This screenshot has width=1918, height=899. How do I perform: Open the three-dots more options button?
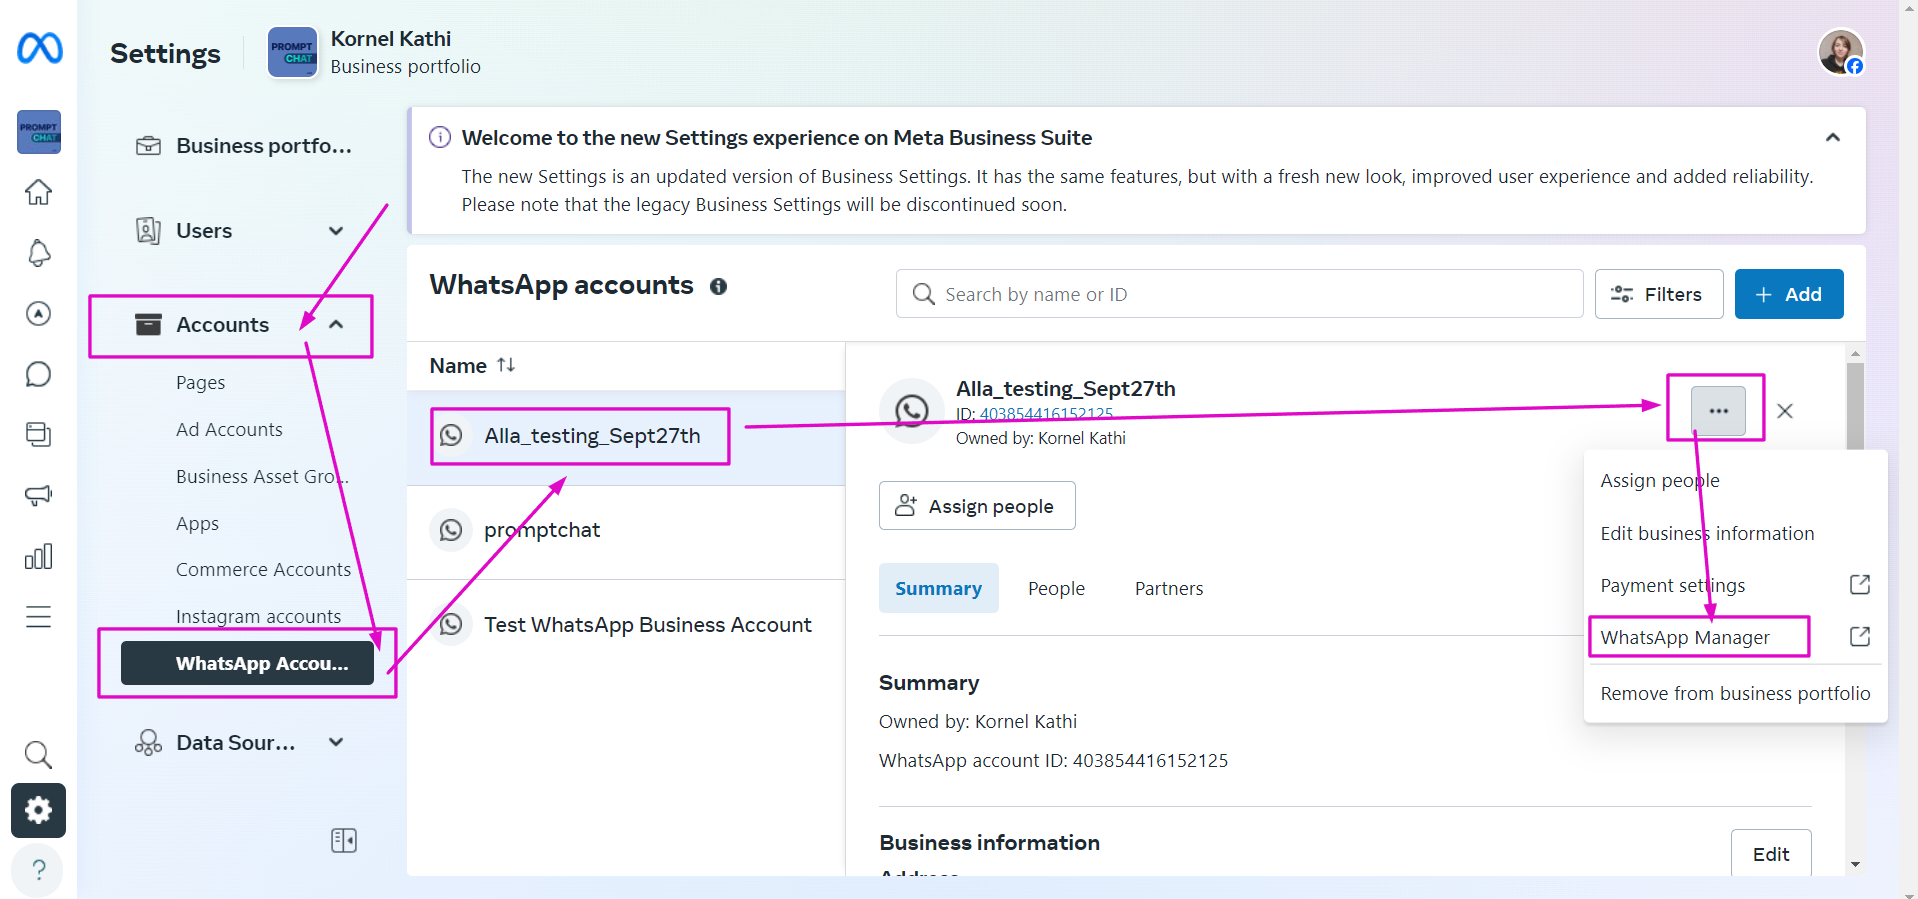pyautogui.click(x=1717, y=411)
